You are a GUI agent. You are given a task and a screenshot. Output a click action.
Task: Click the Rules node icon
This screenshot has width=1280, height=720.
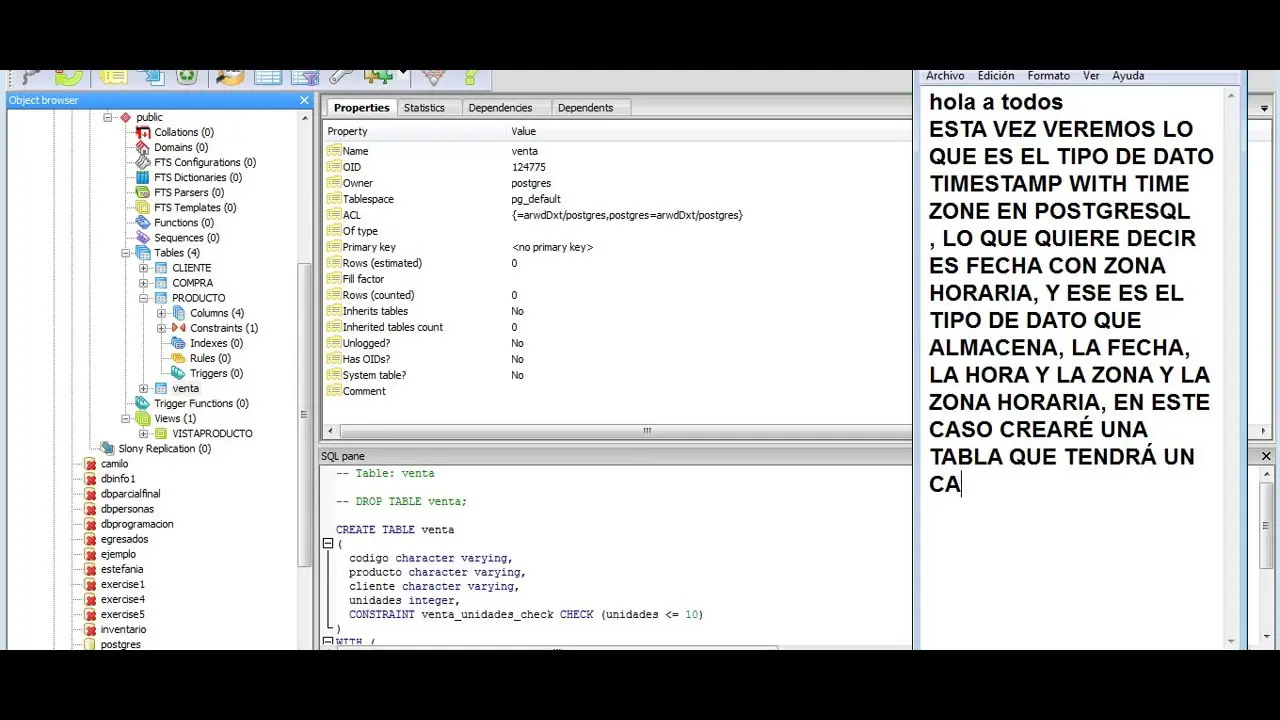[179, 358]
